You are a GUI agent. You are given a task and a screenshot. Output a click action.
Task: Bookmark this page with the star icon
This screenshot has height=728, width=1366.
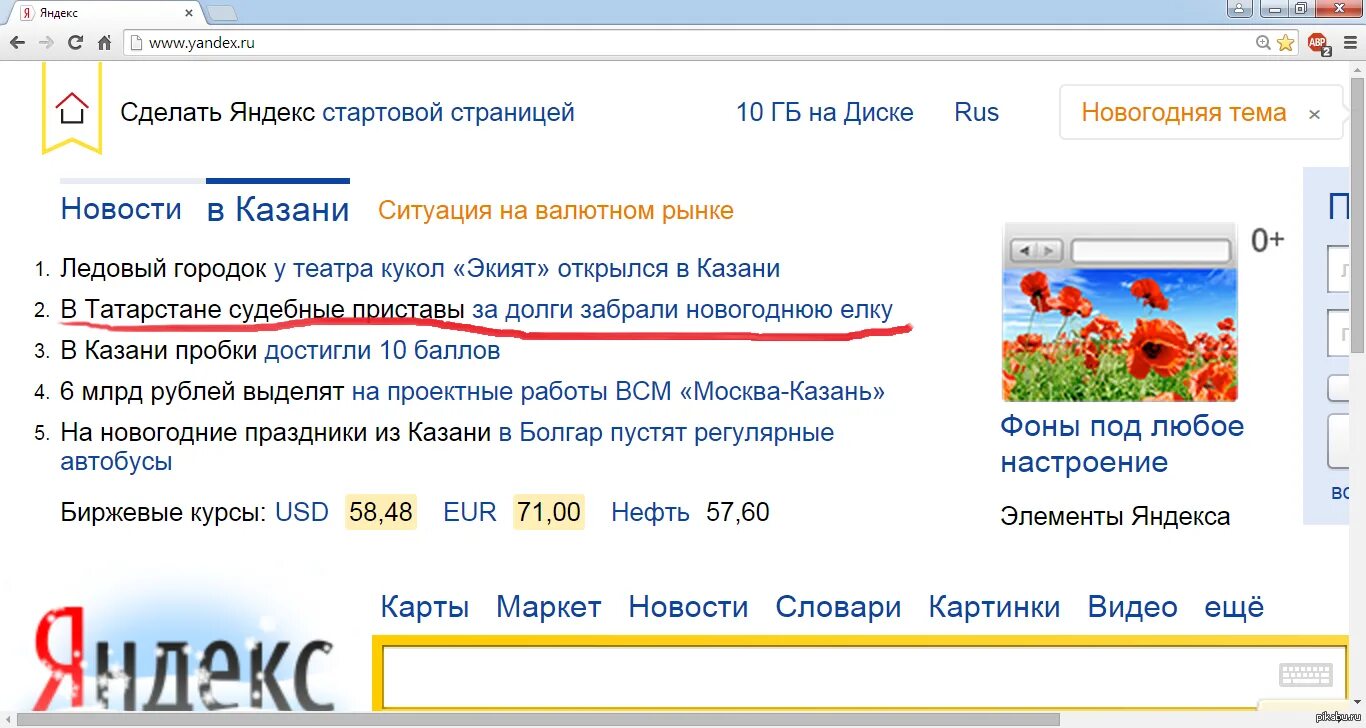(x=1286, y=43)
